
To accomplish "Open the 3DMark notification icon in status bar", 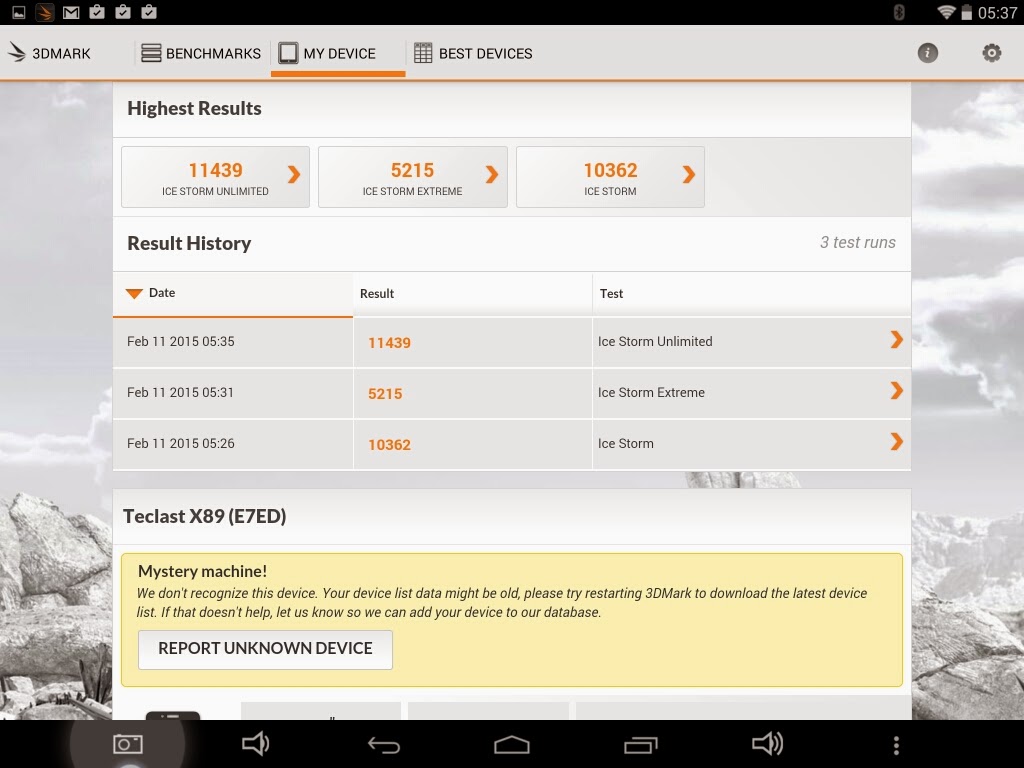I will pos(45,12).
